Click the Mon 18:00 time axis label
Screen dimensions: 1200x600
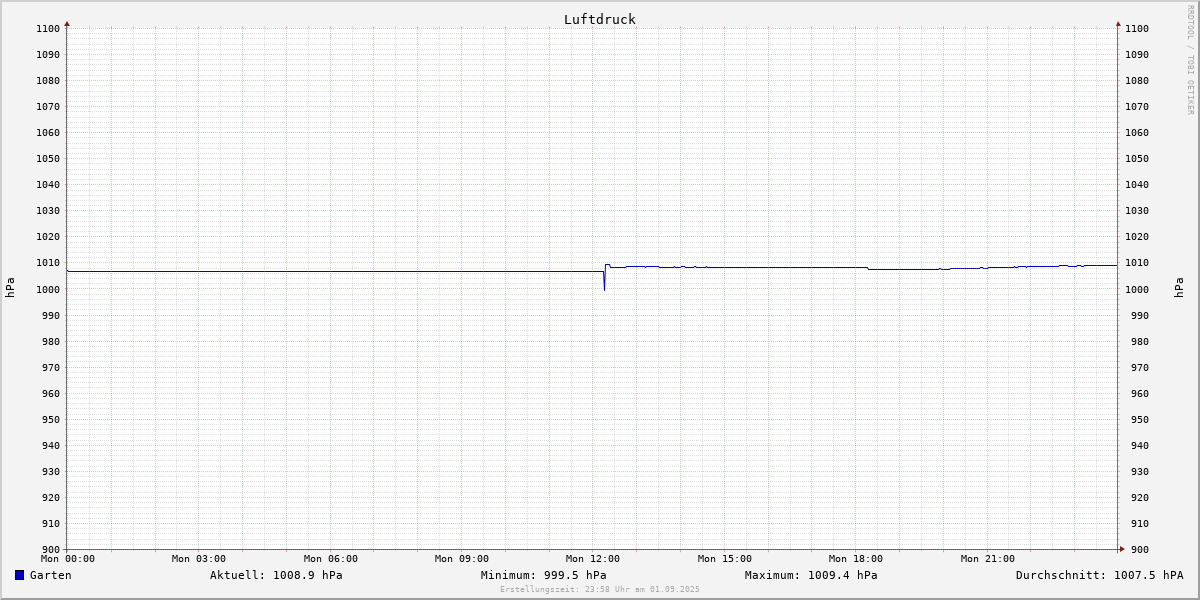[856, 559]
